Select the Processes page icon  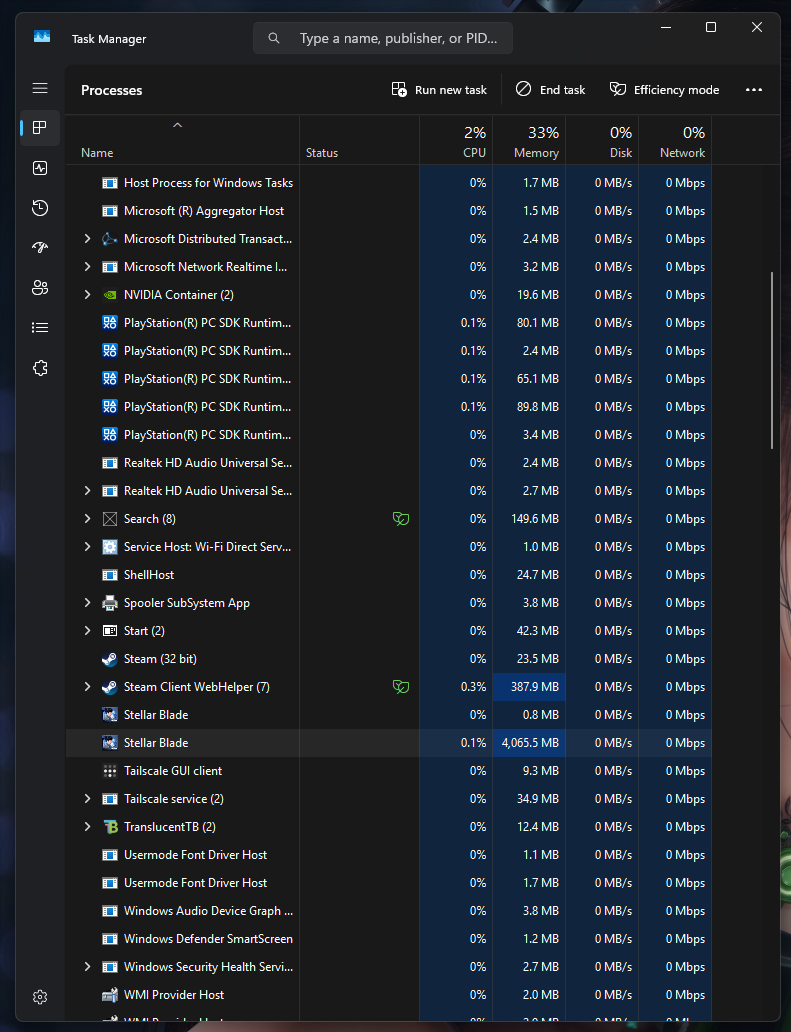40,128
